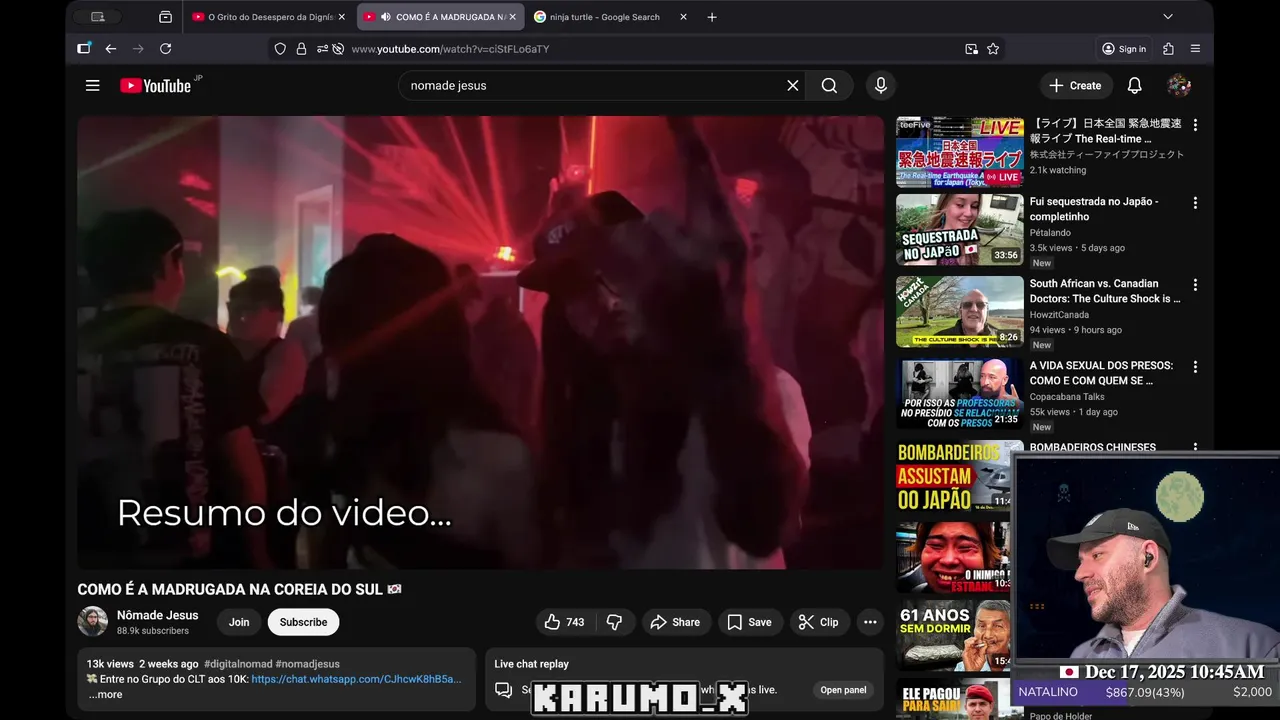
Task: Reload the page in browser
Action: pos(166,49)
